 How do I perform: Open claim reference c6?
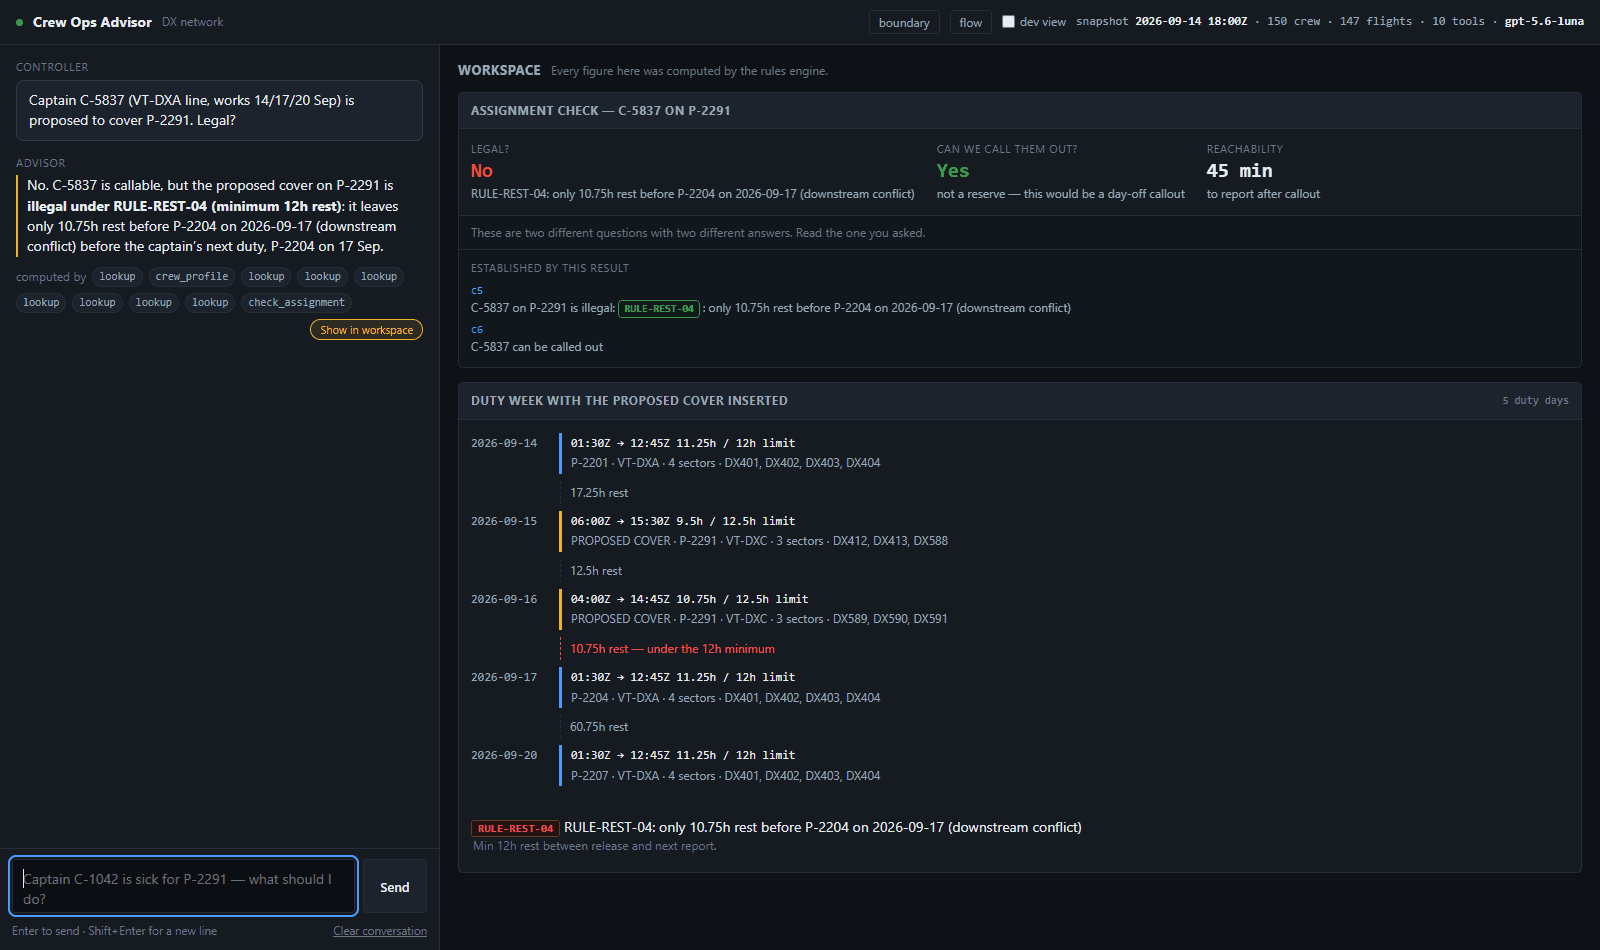477,330
